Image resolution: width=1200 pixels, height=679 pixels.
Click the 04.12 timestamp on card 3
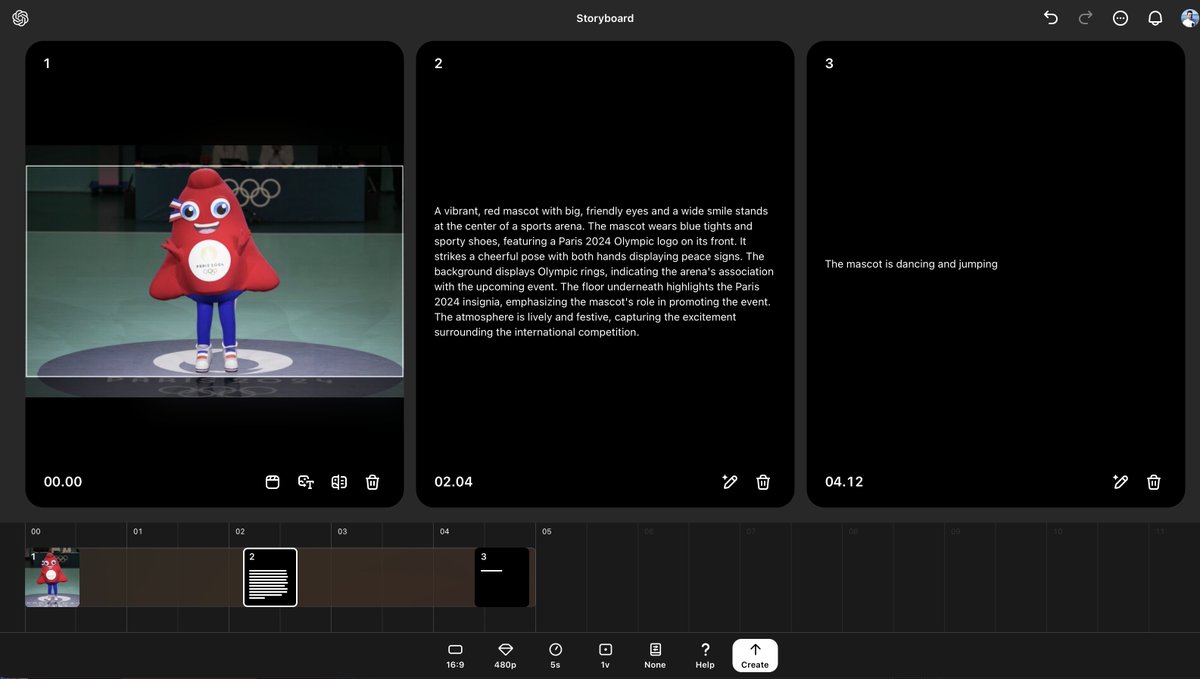tap(844, 482)
